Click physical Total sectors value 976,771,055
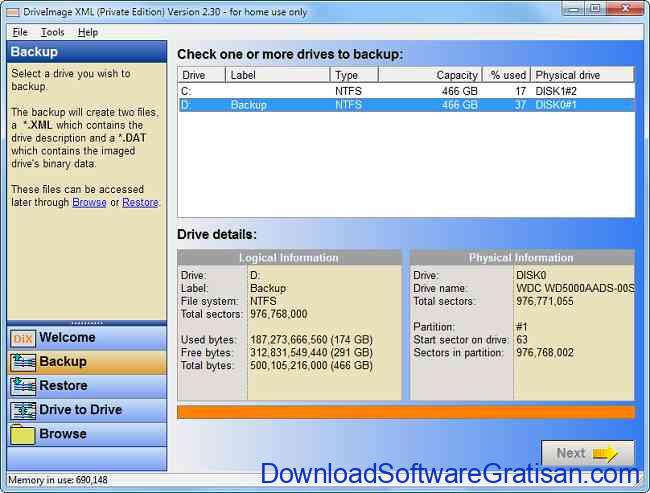 (545, 301)
